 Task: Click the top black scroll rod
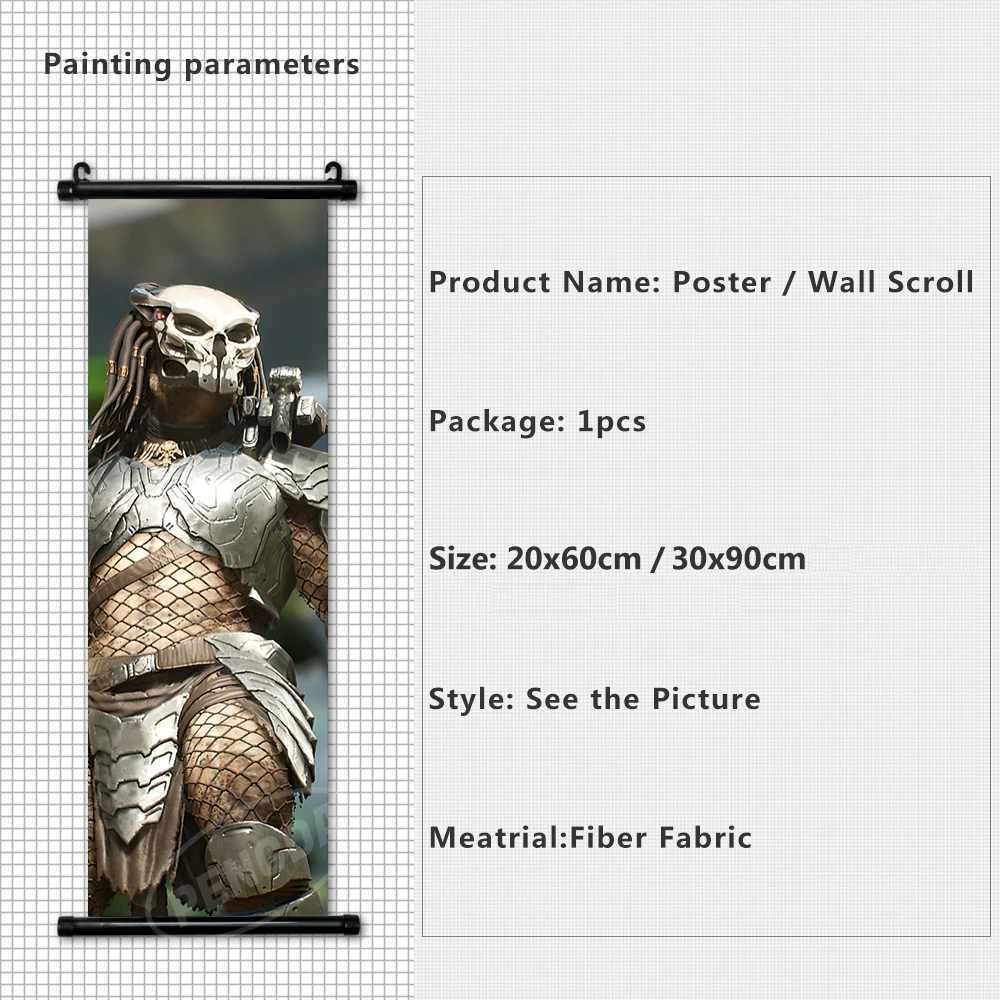click(208, 191)
